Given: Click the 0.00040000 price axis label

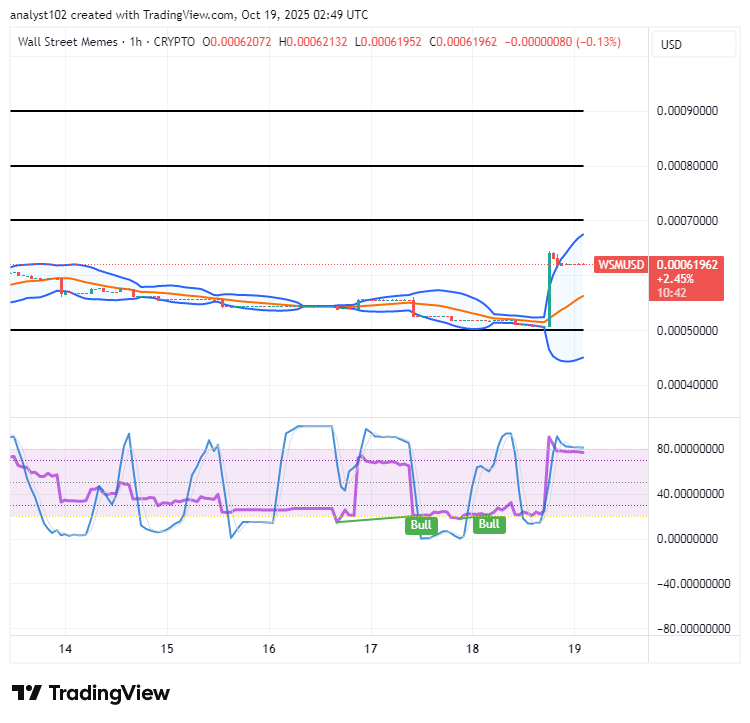Looking at the screenshot, I should [687, 385].
